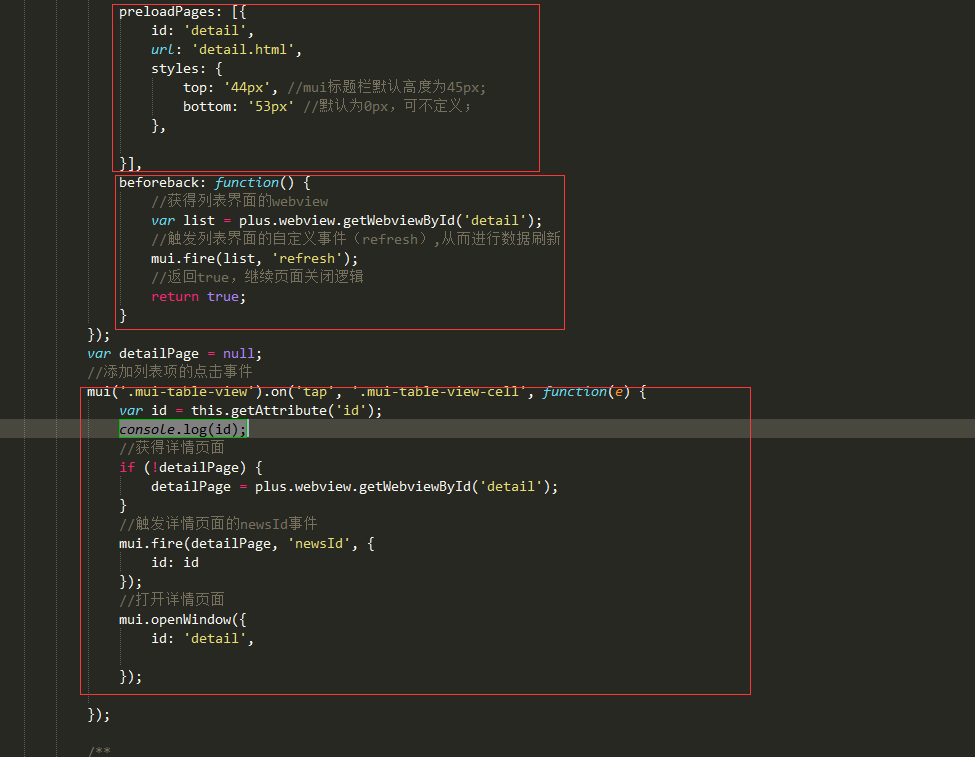Screen dimensions: 975x757
Task: Click the 'styles: {' line
Action: tap(187, 68)
